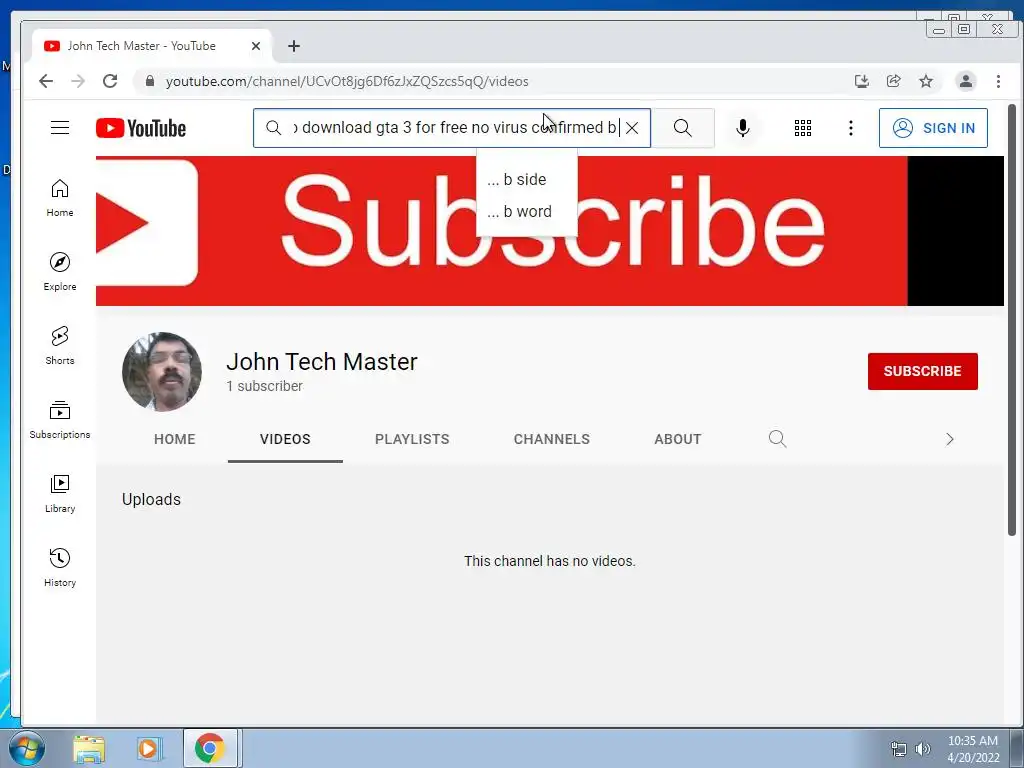Open History in the sidebar
Viewport: 1024px width, 768px height.
[59, 567]
